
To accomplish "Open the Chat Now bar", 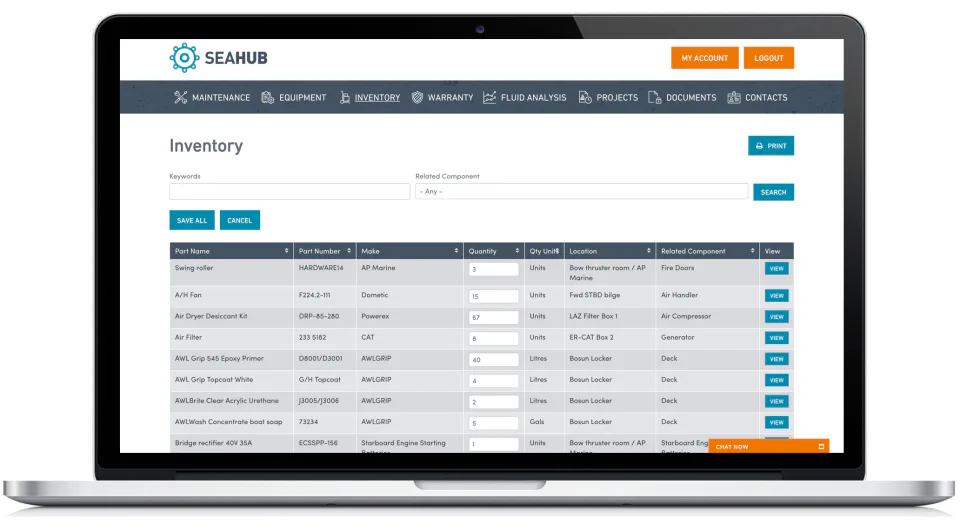I will click(768, 446).
